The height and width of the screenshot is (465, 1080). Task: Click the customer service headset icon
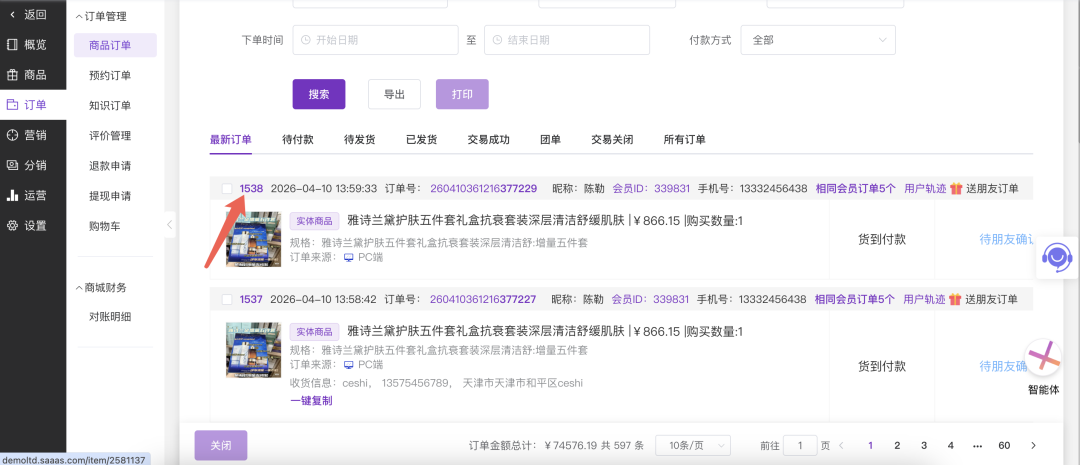pyautogui.click(x=1056, y=258)
